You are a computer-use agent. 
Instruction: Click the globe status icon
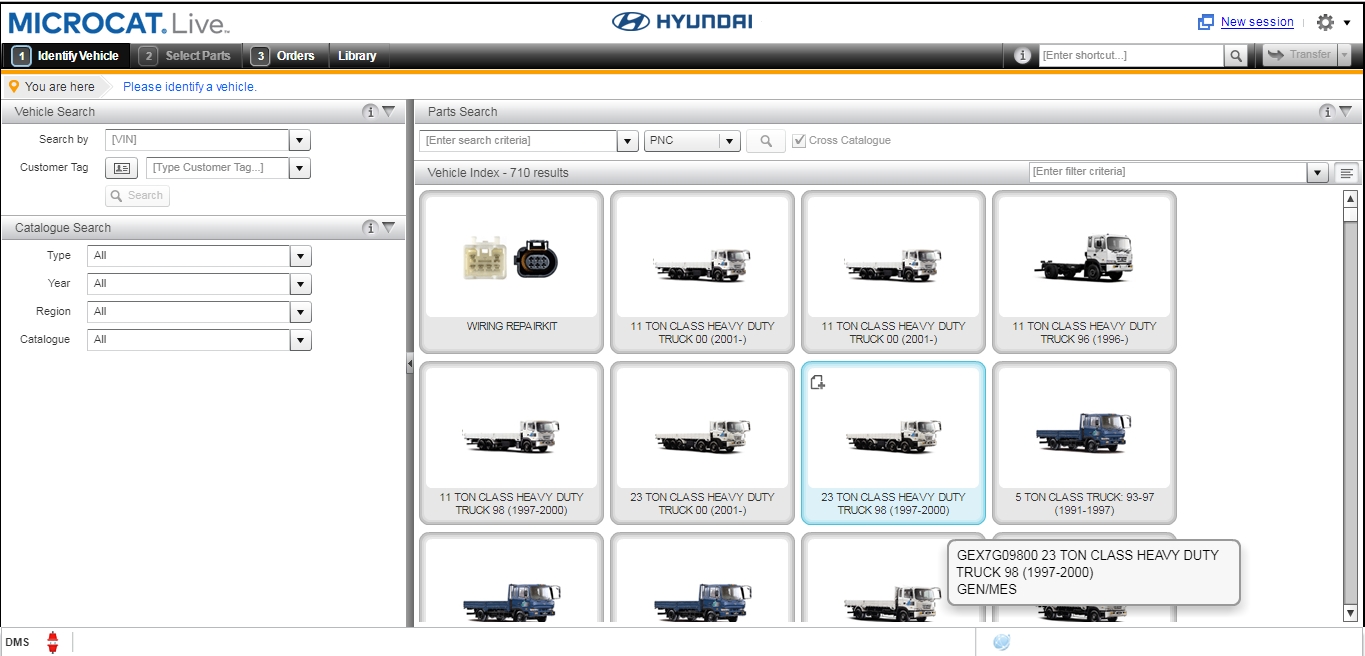click(x=1001, y=642)
